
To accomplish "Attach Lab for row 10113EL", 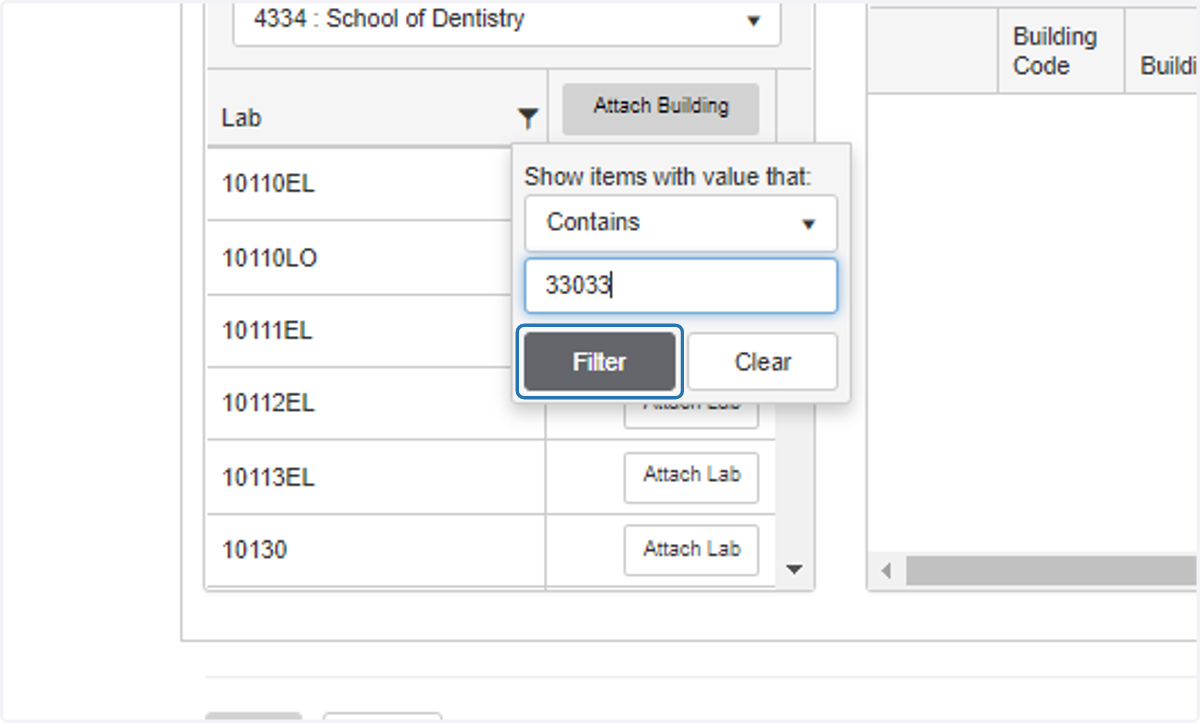I will tap(692, 476).
